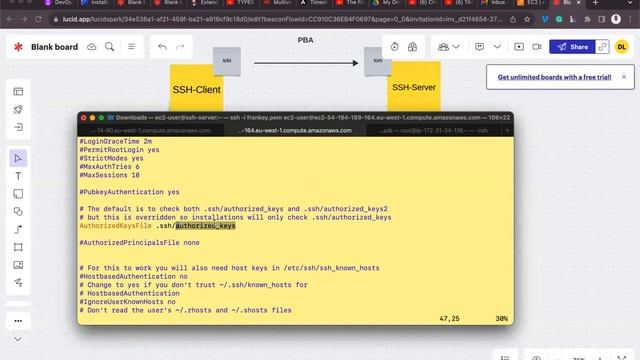Click the #MaxSessions 10 line
Screen dimensions: 640x360
[x=109, y=175]
